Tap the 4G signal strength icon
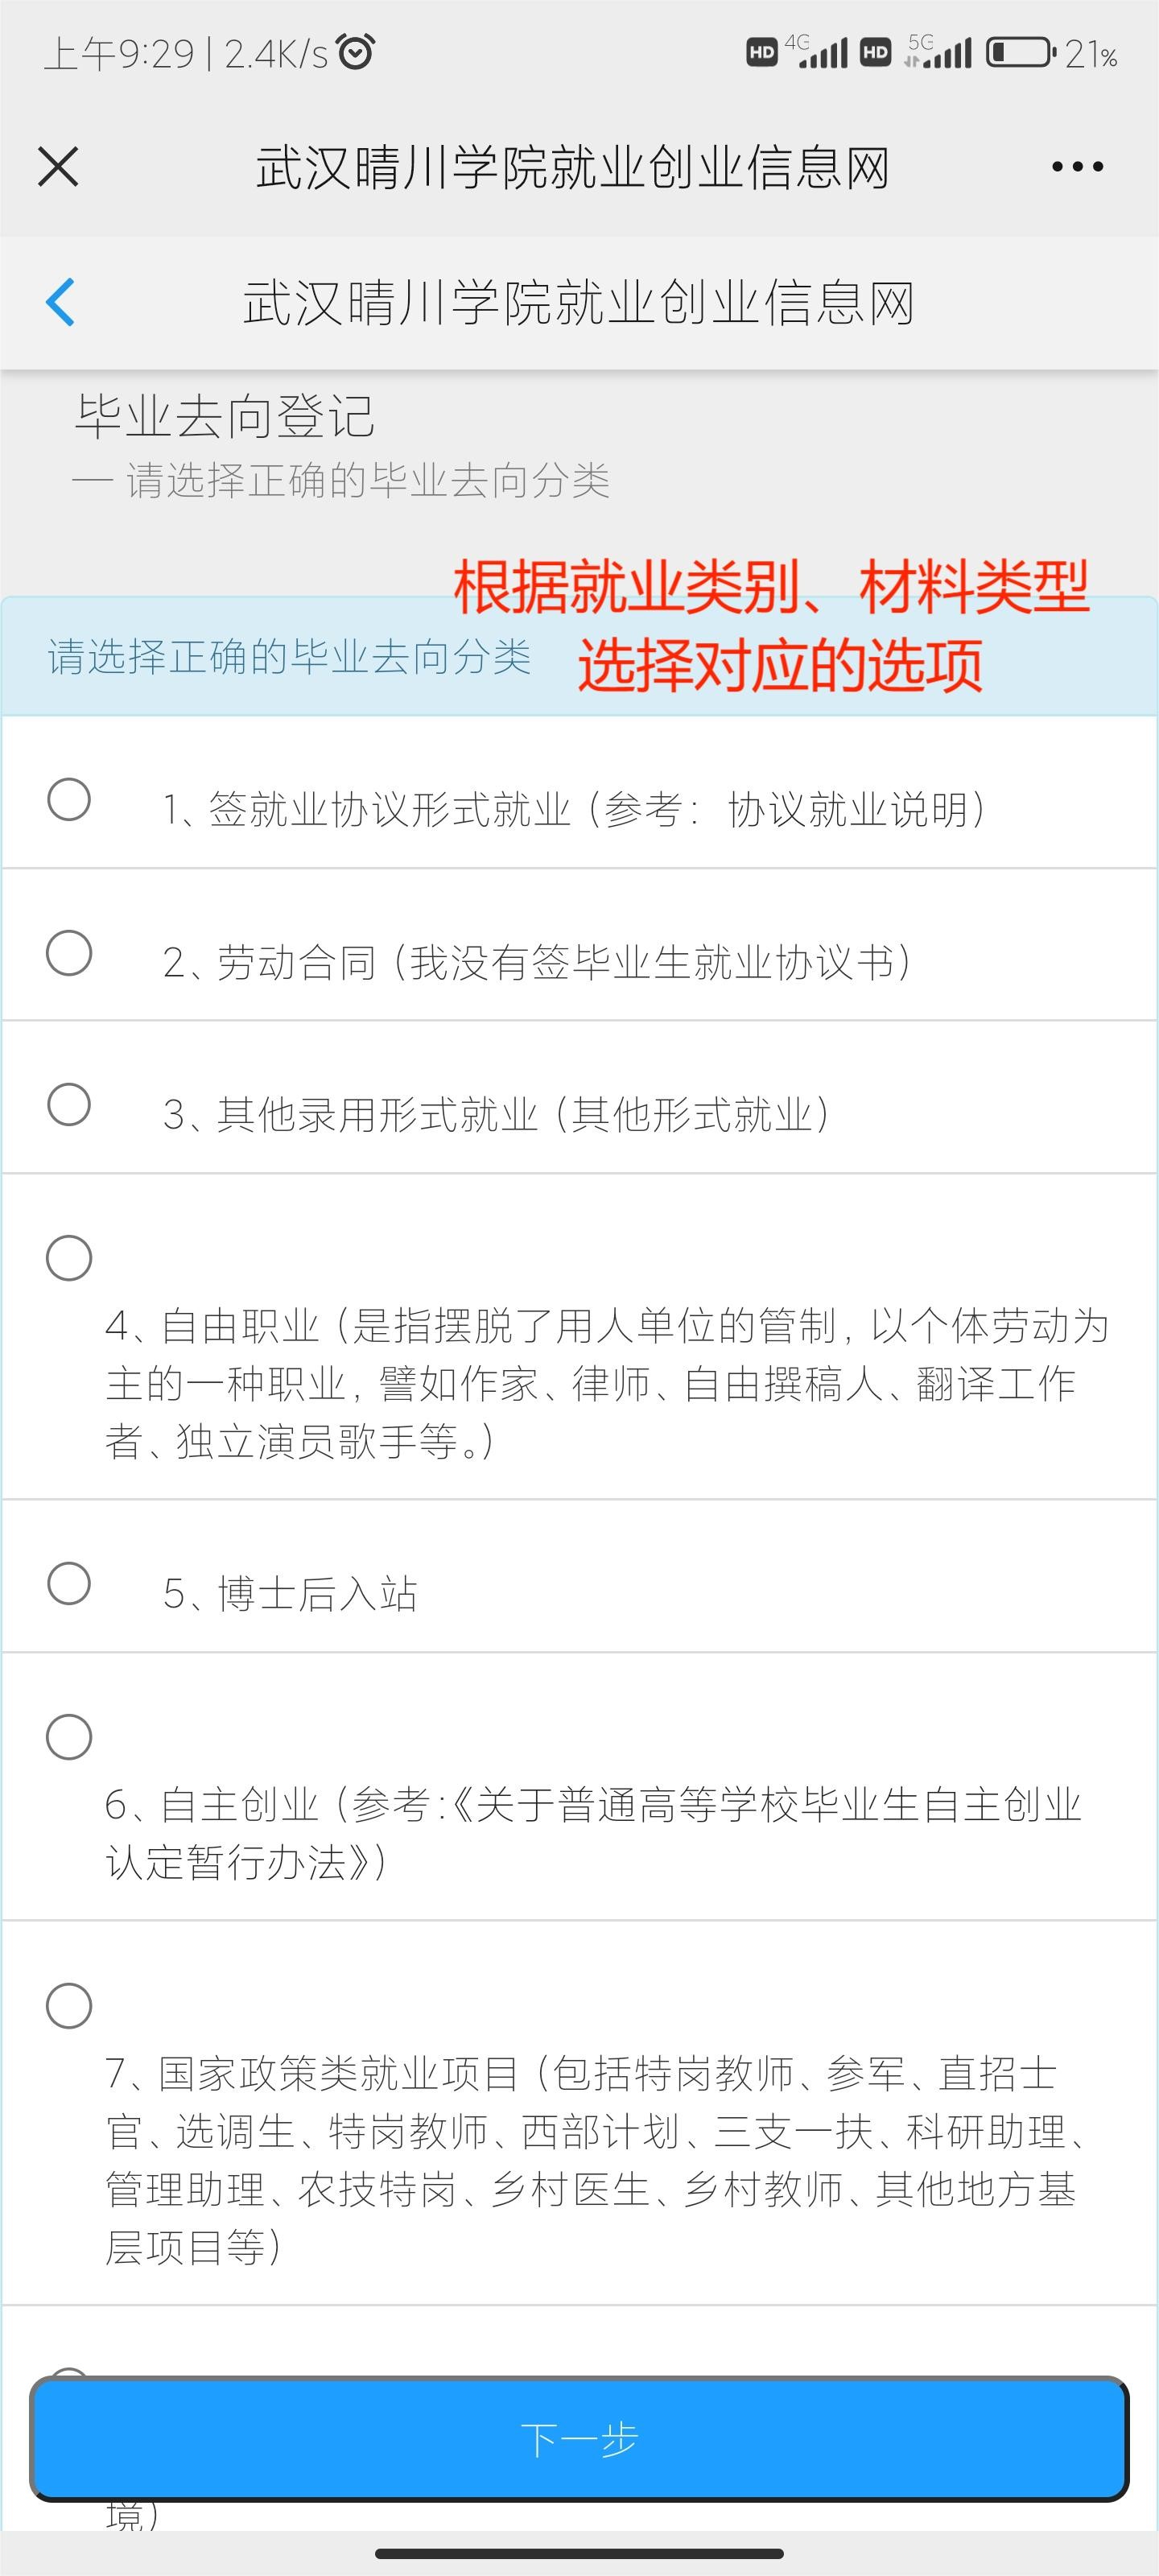This screenshot has width=1159, height=2576. [820, 52]
